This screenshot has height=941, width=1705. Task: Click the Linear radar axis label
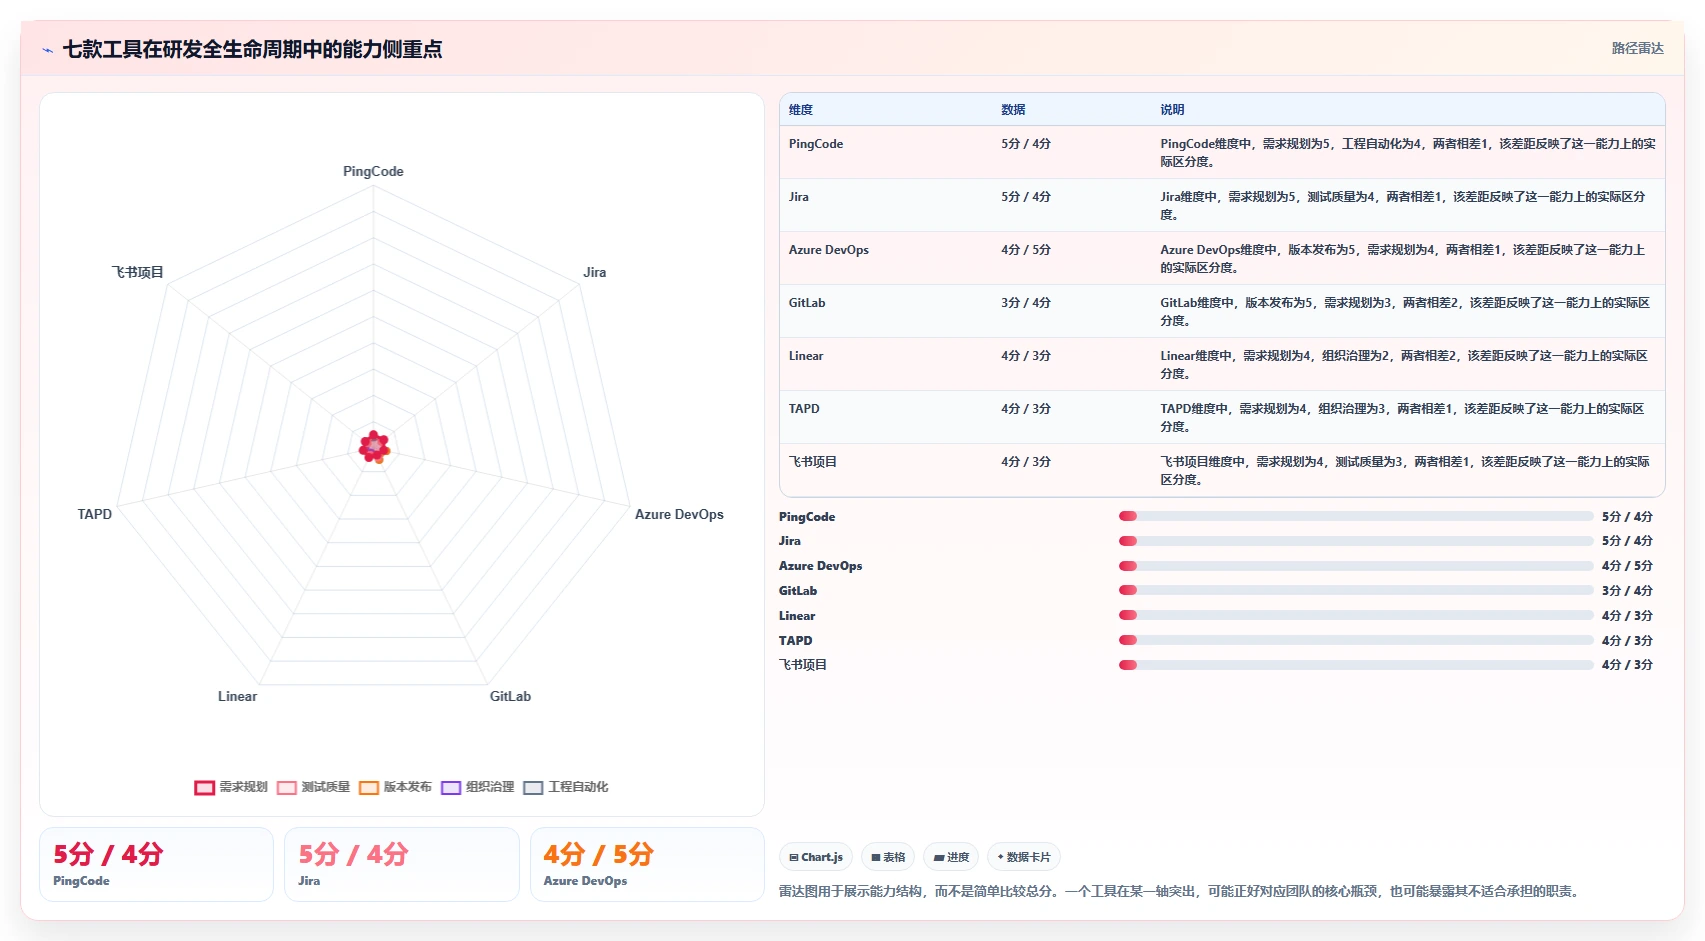tap(238, 696)
